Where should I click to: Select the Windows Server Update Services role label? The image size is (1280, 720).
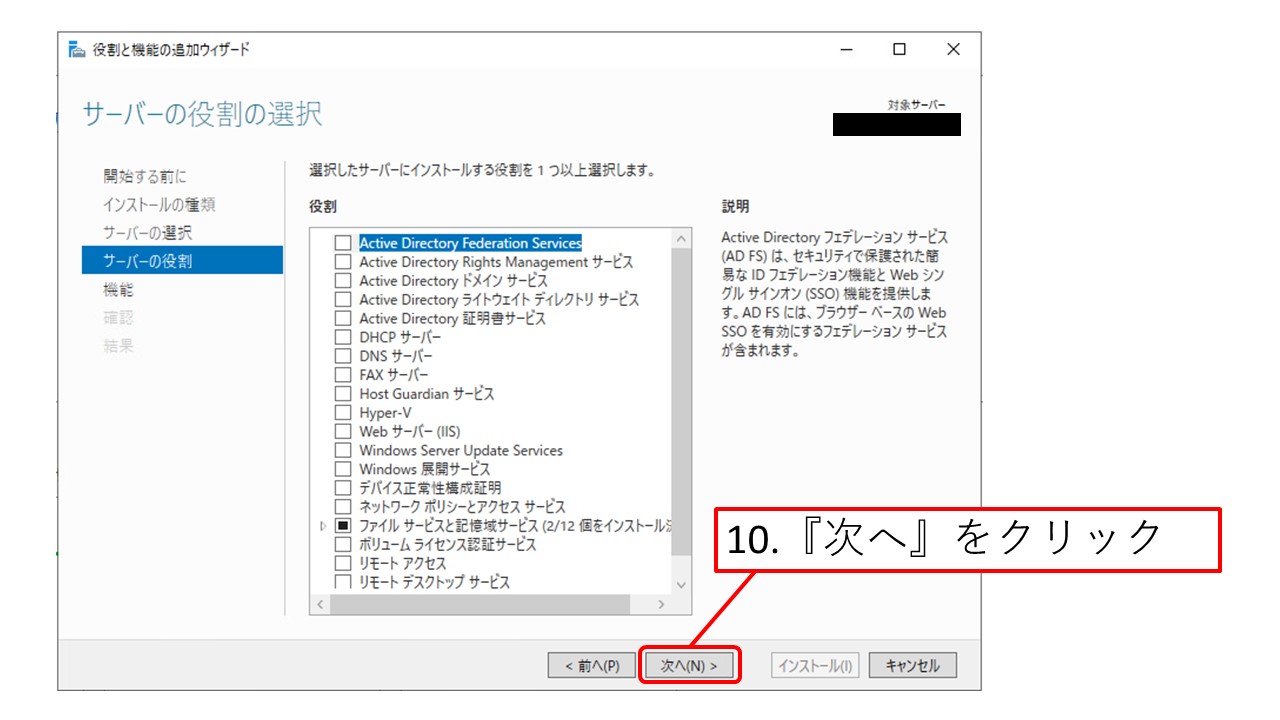461,451
